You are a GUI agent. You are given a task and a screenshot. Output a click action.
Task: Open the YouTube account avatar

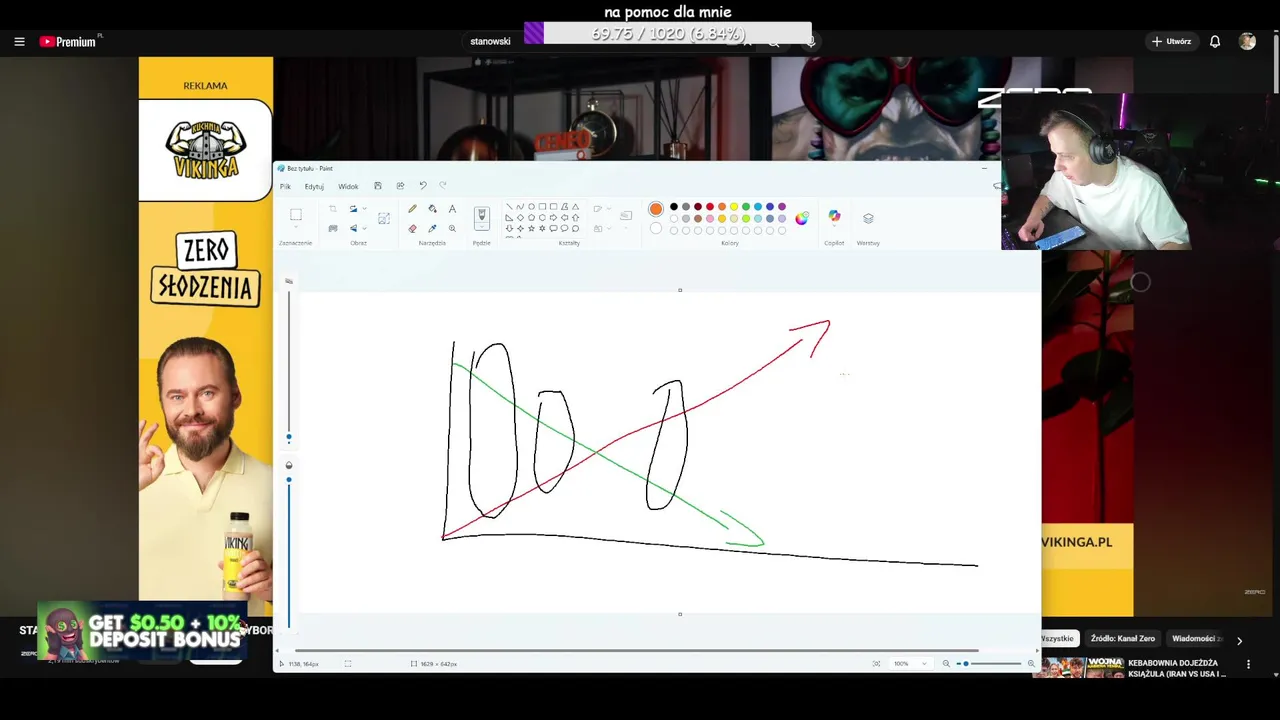[x=1247, y=42]
